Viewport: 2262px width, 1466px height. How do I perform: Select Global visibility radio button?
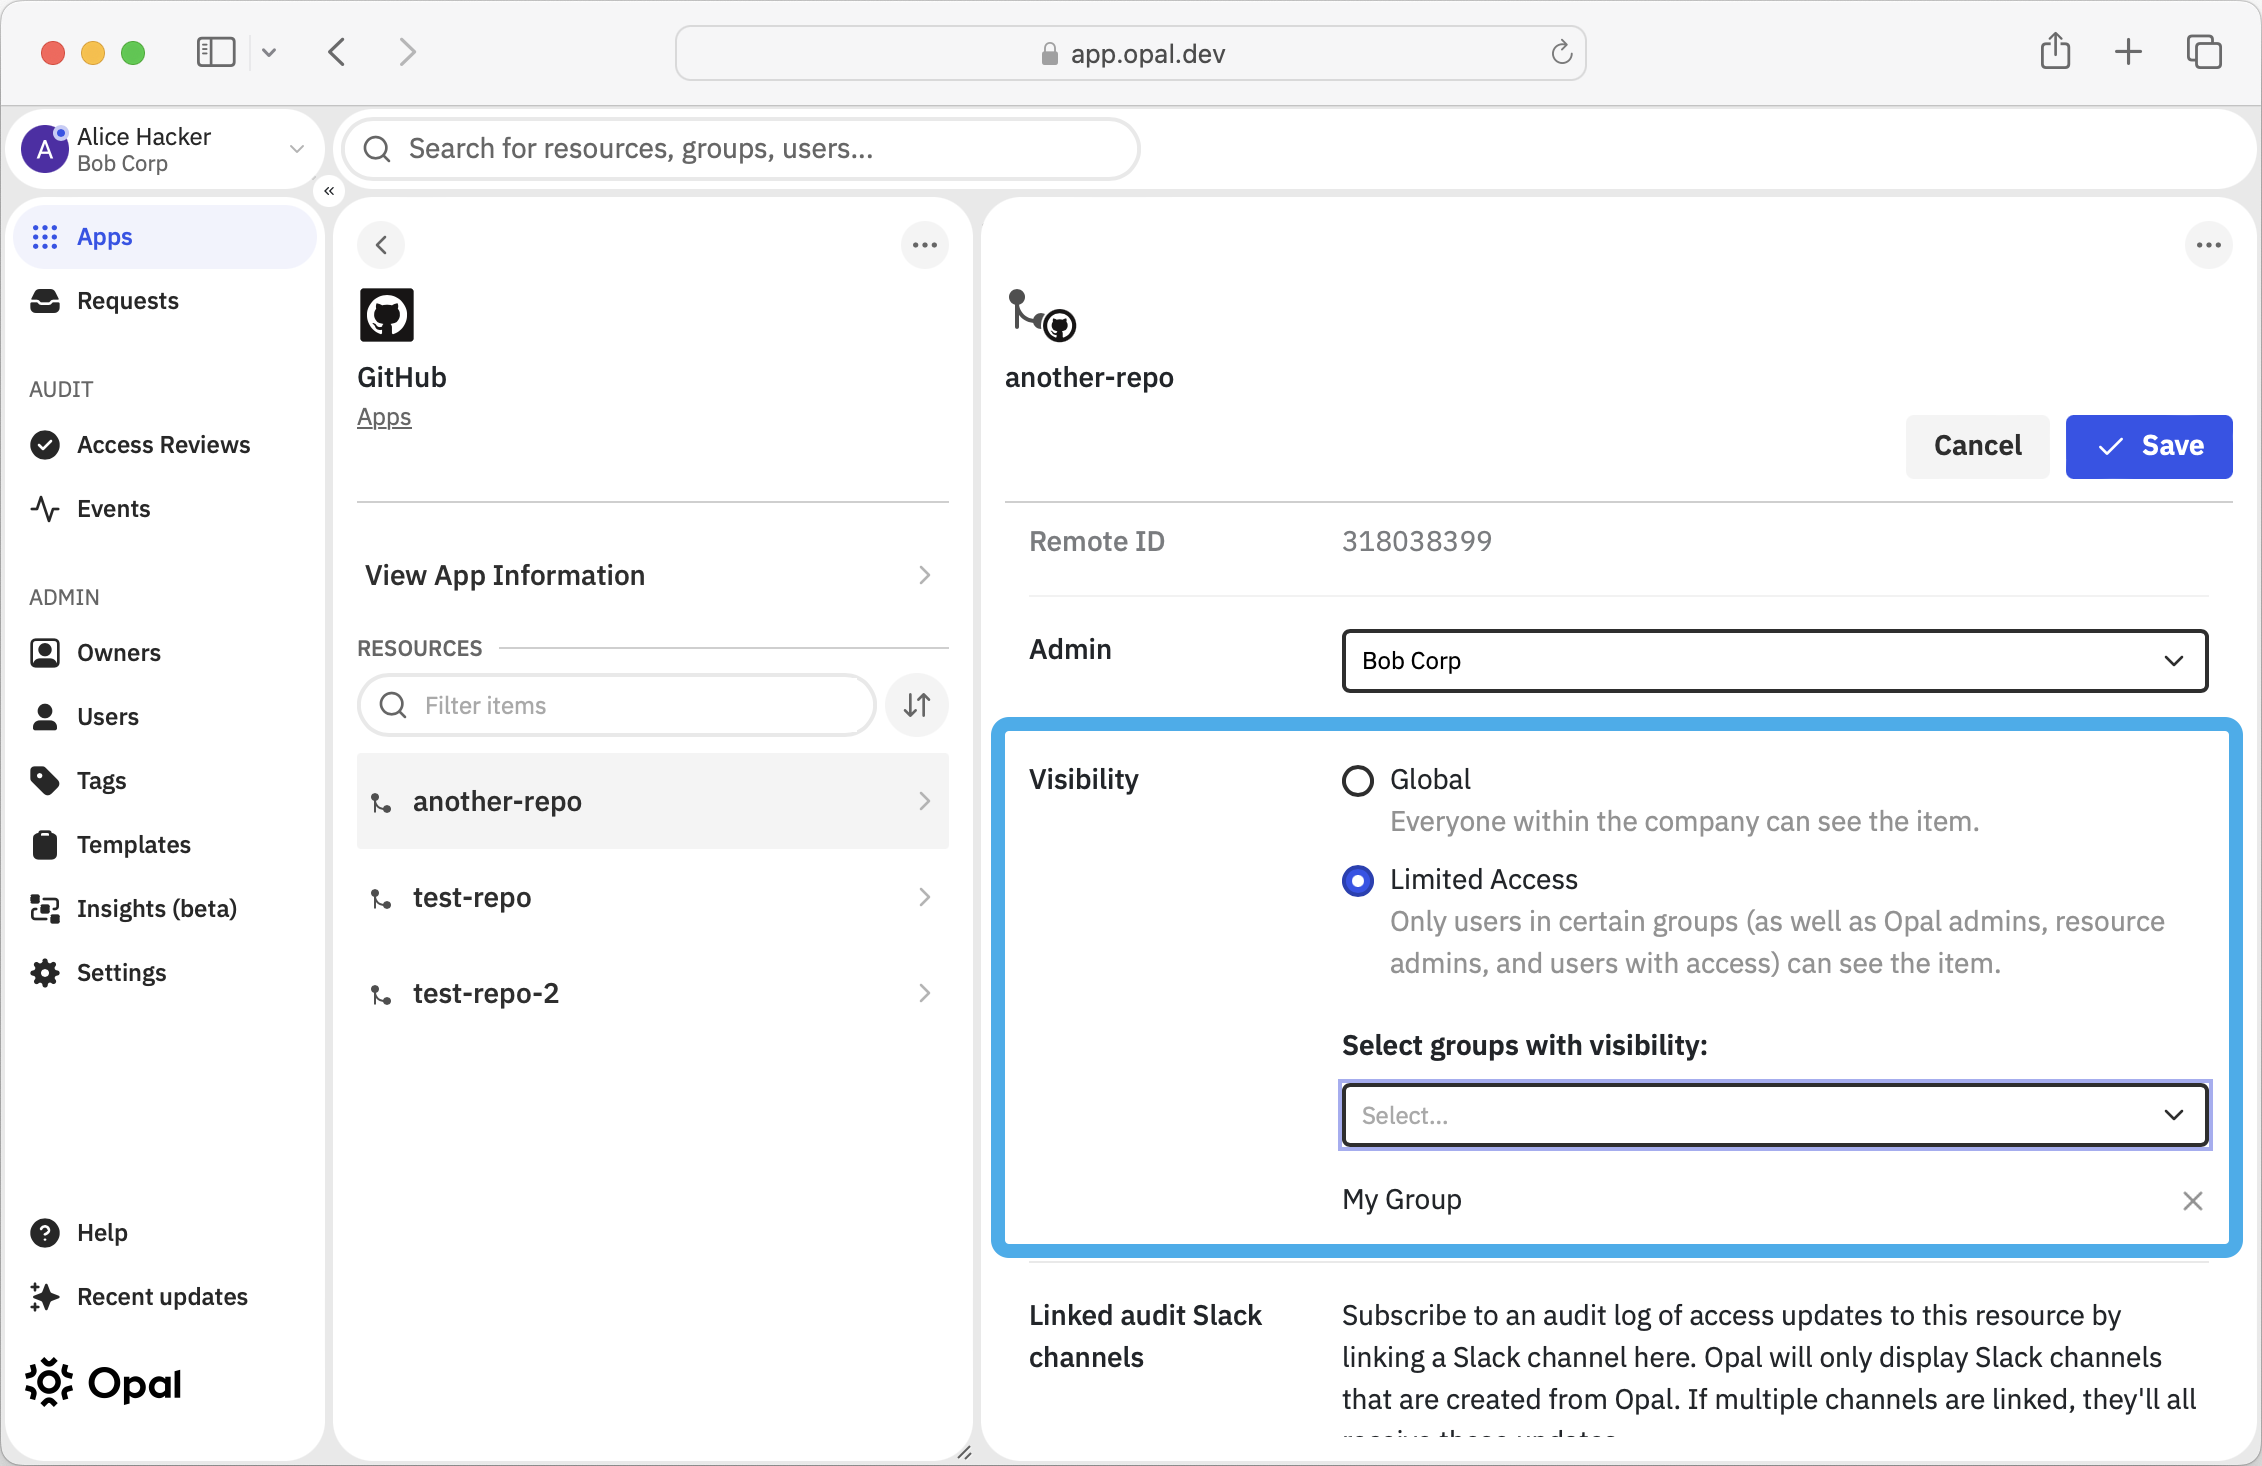pos(1358,780)
